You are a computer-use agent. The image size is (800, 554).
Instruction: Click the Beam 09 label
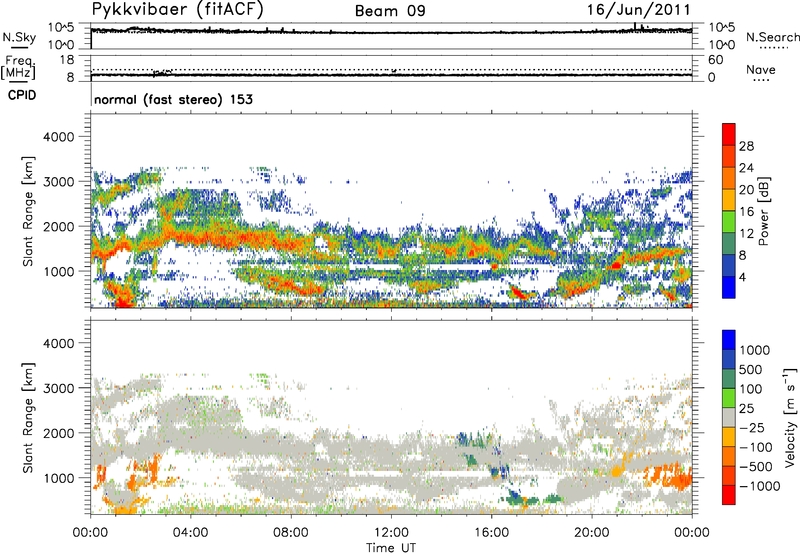pyautogui.click(x=390, y=11)
